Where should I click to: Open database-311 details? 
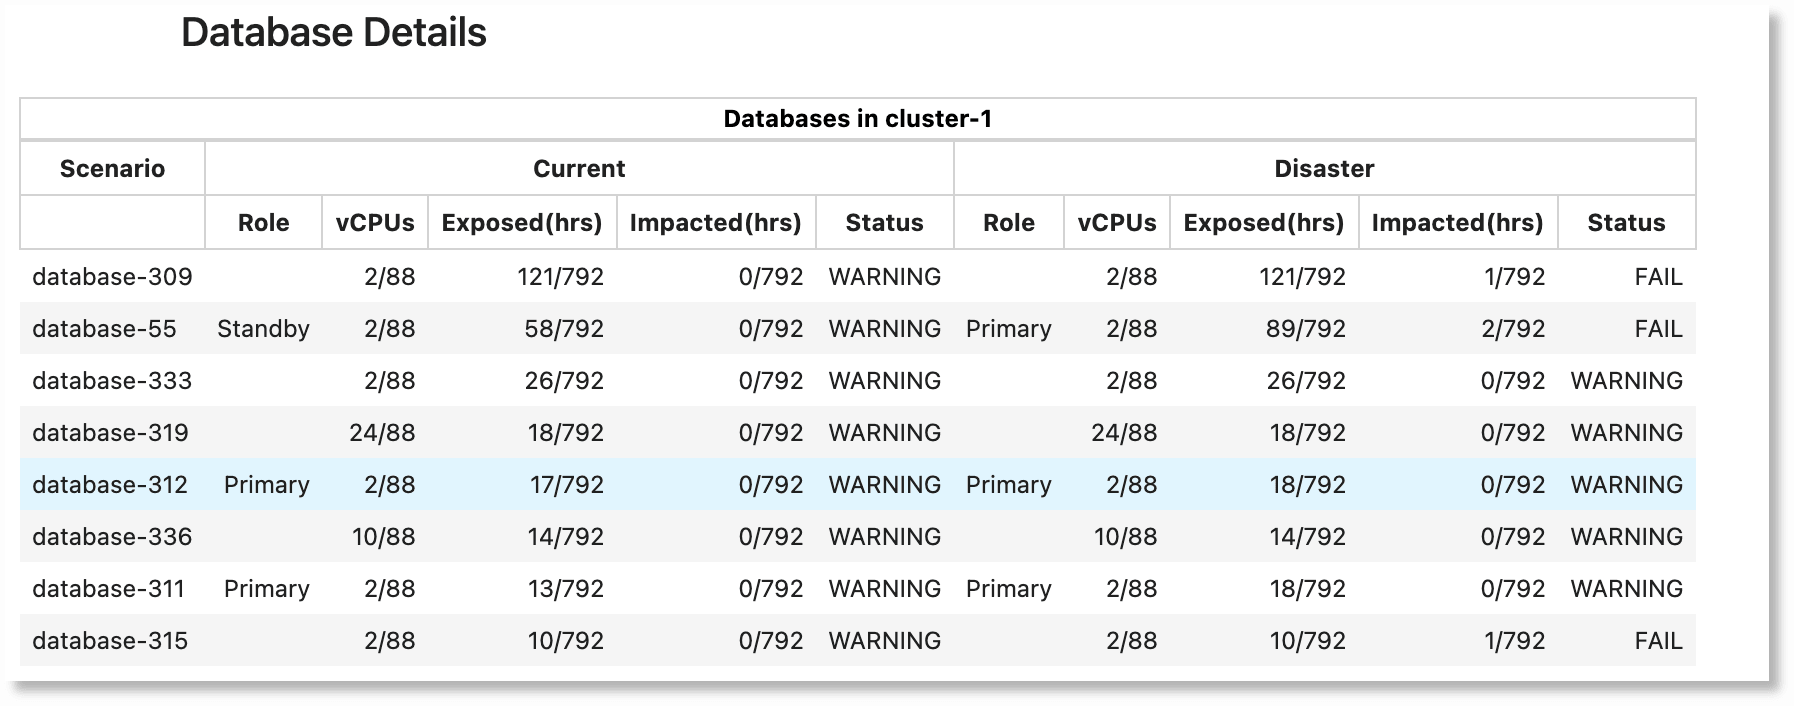pos(108,589)
